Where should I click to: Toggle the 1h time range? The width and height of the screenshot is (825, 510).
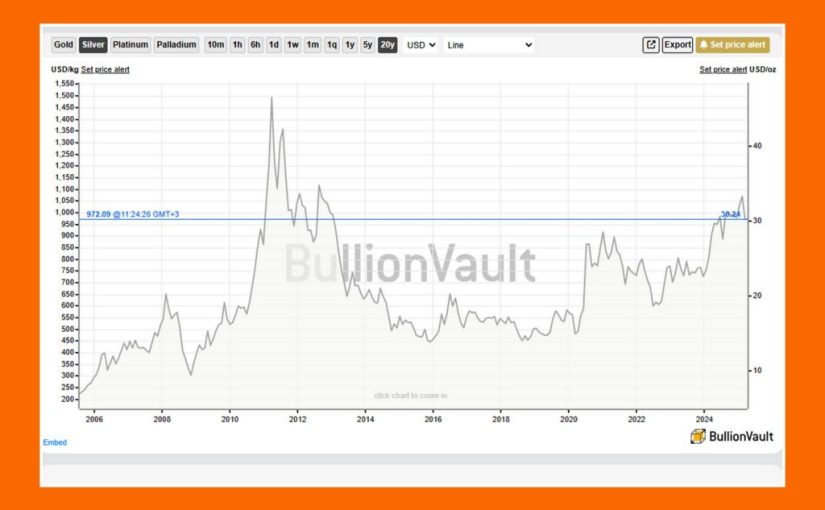coord(237,45)
